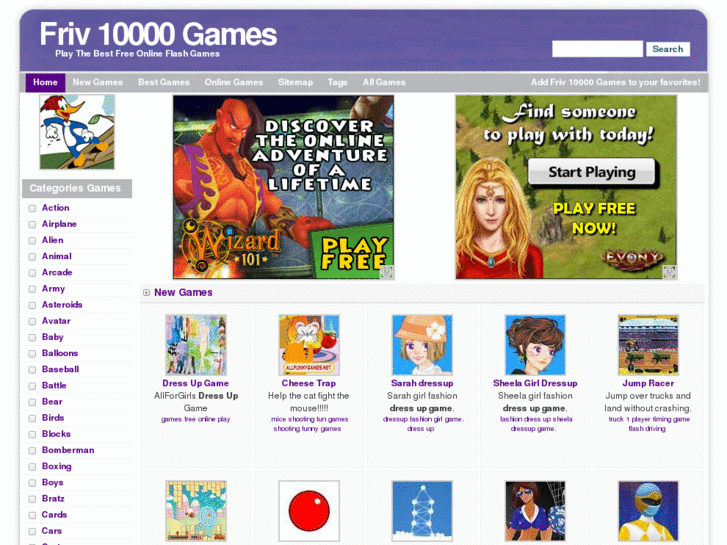727x545 pixels.
Task: Click the Search button
Action: click(x=668, y=49)
